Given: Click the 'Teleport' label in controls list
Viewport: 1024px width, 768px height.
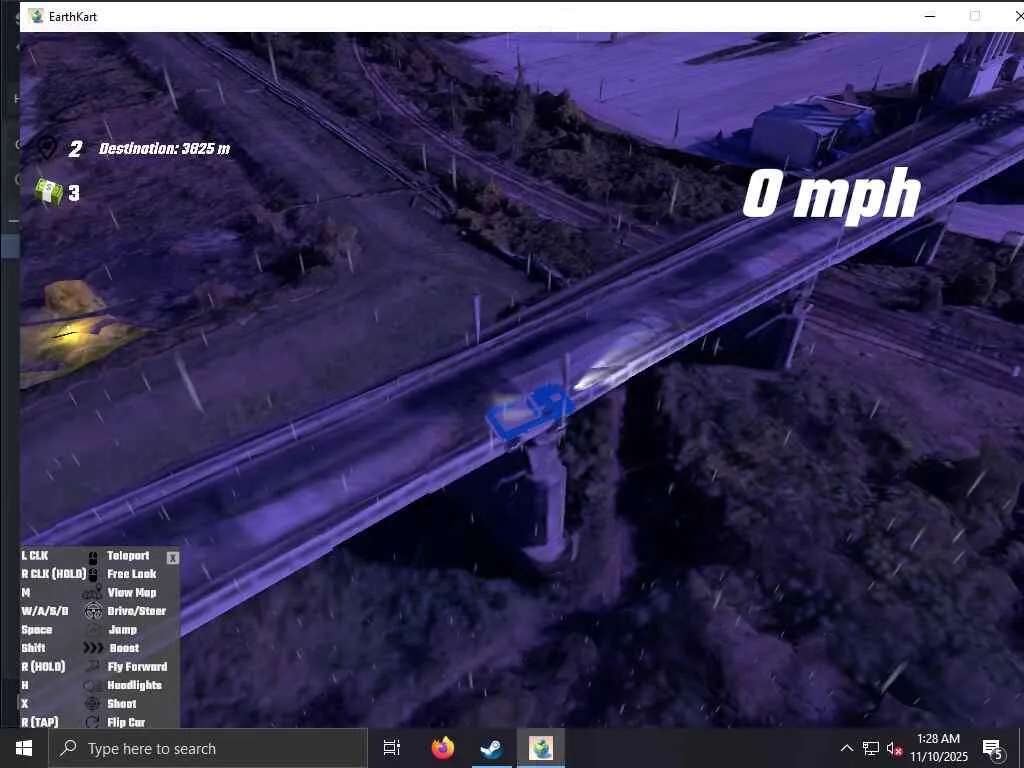Looking at the screenshot, I should click(x=128, y=556).
